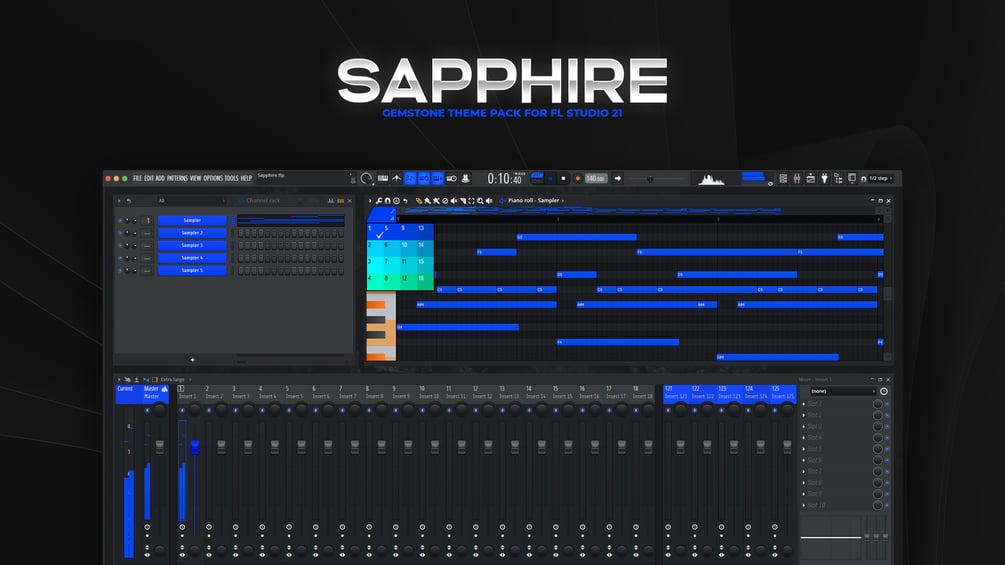Expand Slot 1 effect menu arrow
The width and height of the screenshot is (1005, 565).
(x=804, y=404)
